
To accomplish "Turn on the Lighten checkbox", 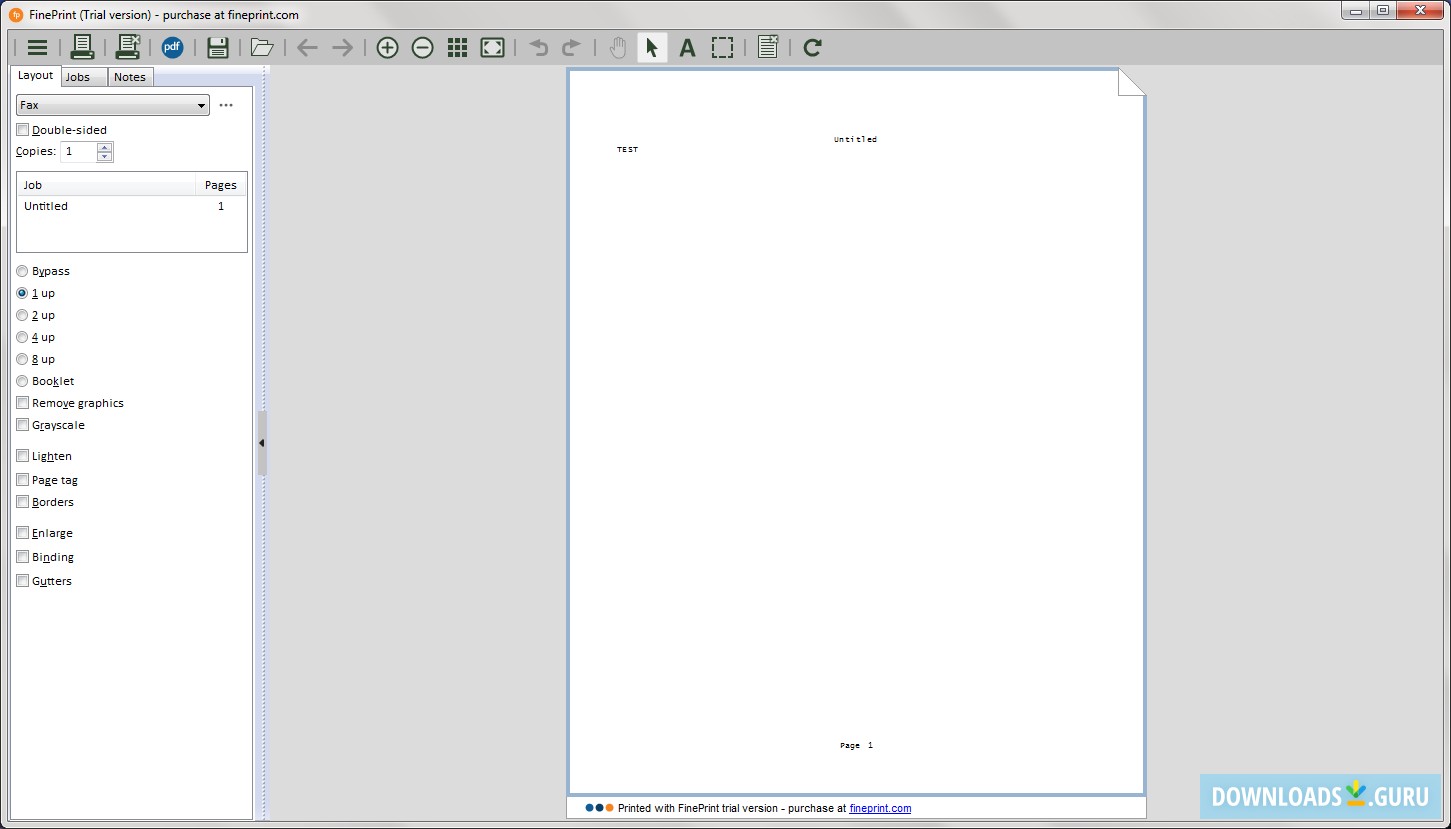I will tap(23, 456).
